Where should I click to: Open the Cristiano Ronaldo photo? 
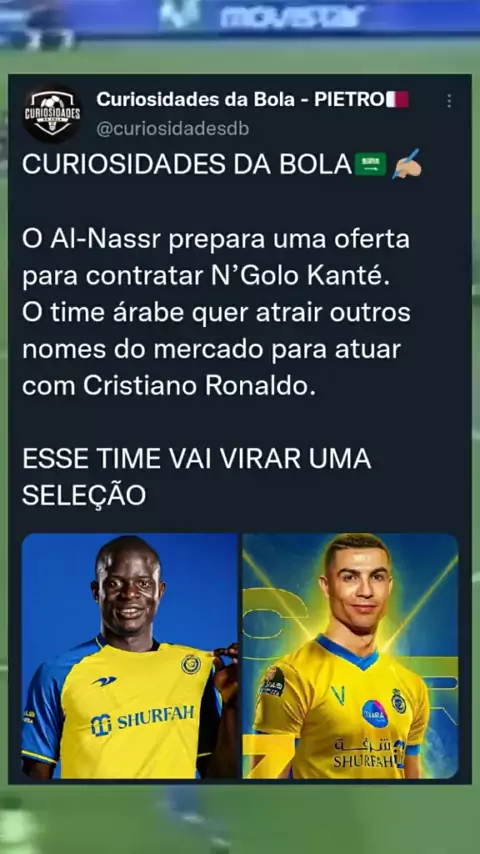pyautogui.click(x=350, y=655)
